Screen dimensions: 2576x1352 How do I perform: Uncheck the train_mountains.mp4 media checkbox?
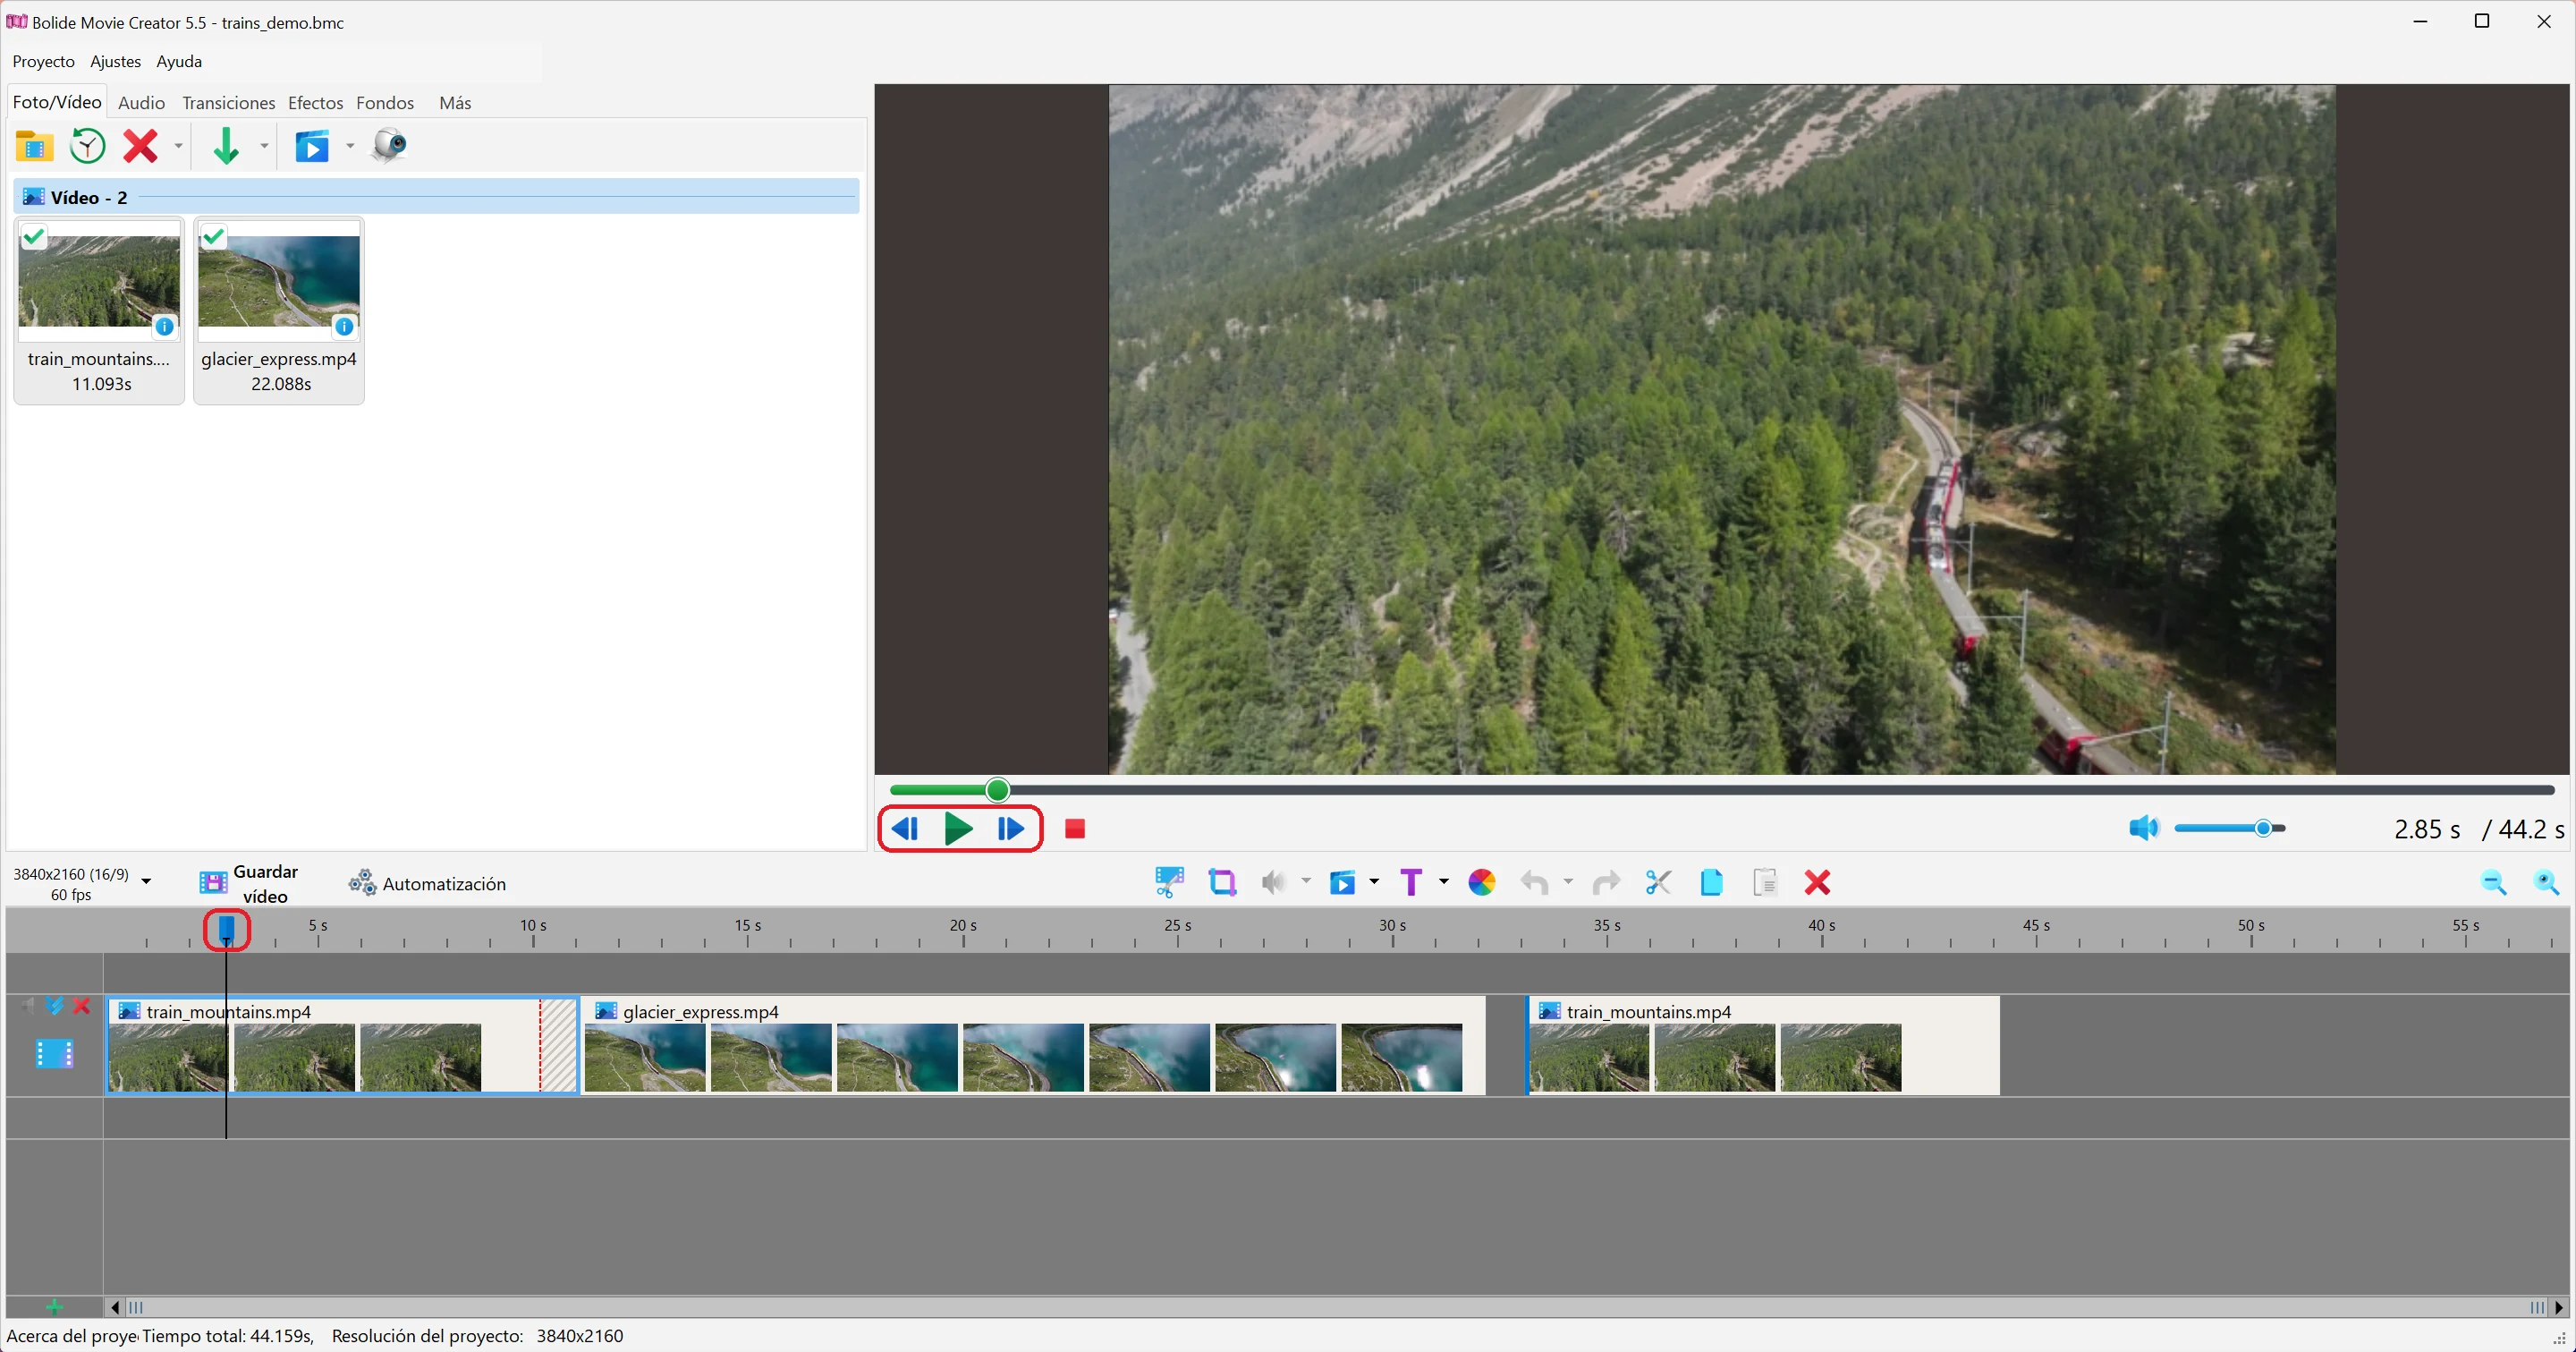(34, 237)
